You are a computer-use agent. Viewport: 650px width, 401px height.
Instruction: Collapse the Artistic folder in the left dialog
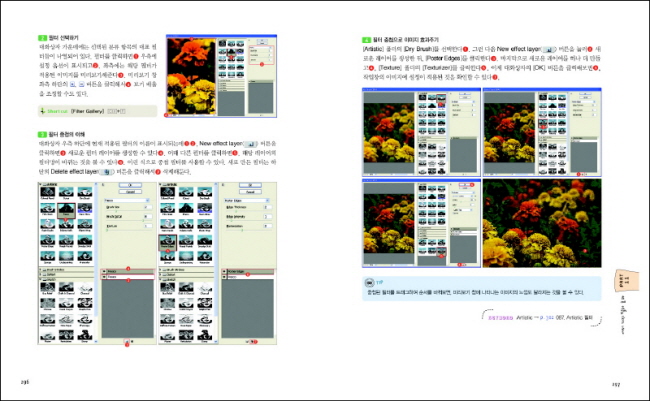click(x=40, y=184)
